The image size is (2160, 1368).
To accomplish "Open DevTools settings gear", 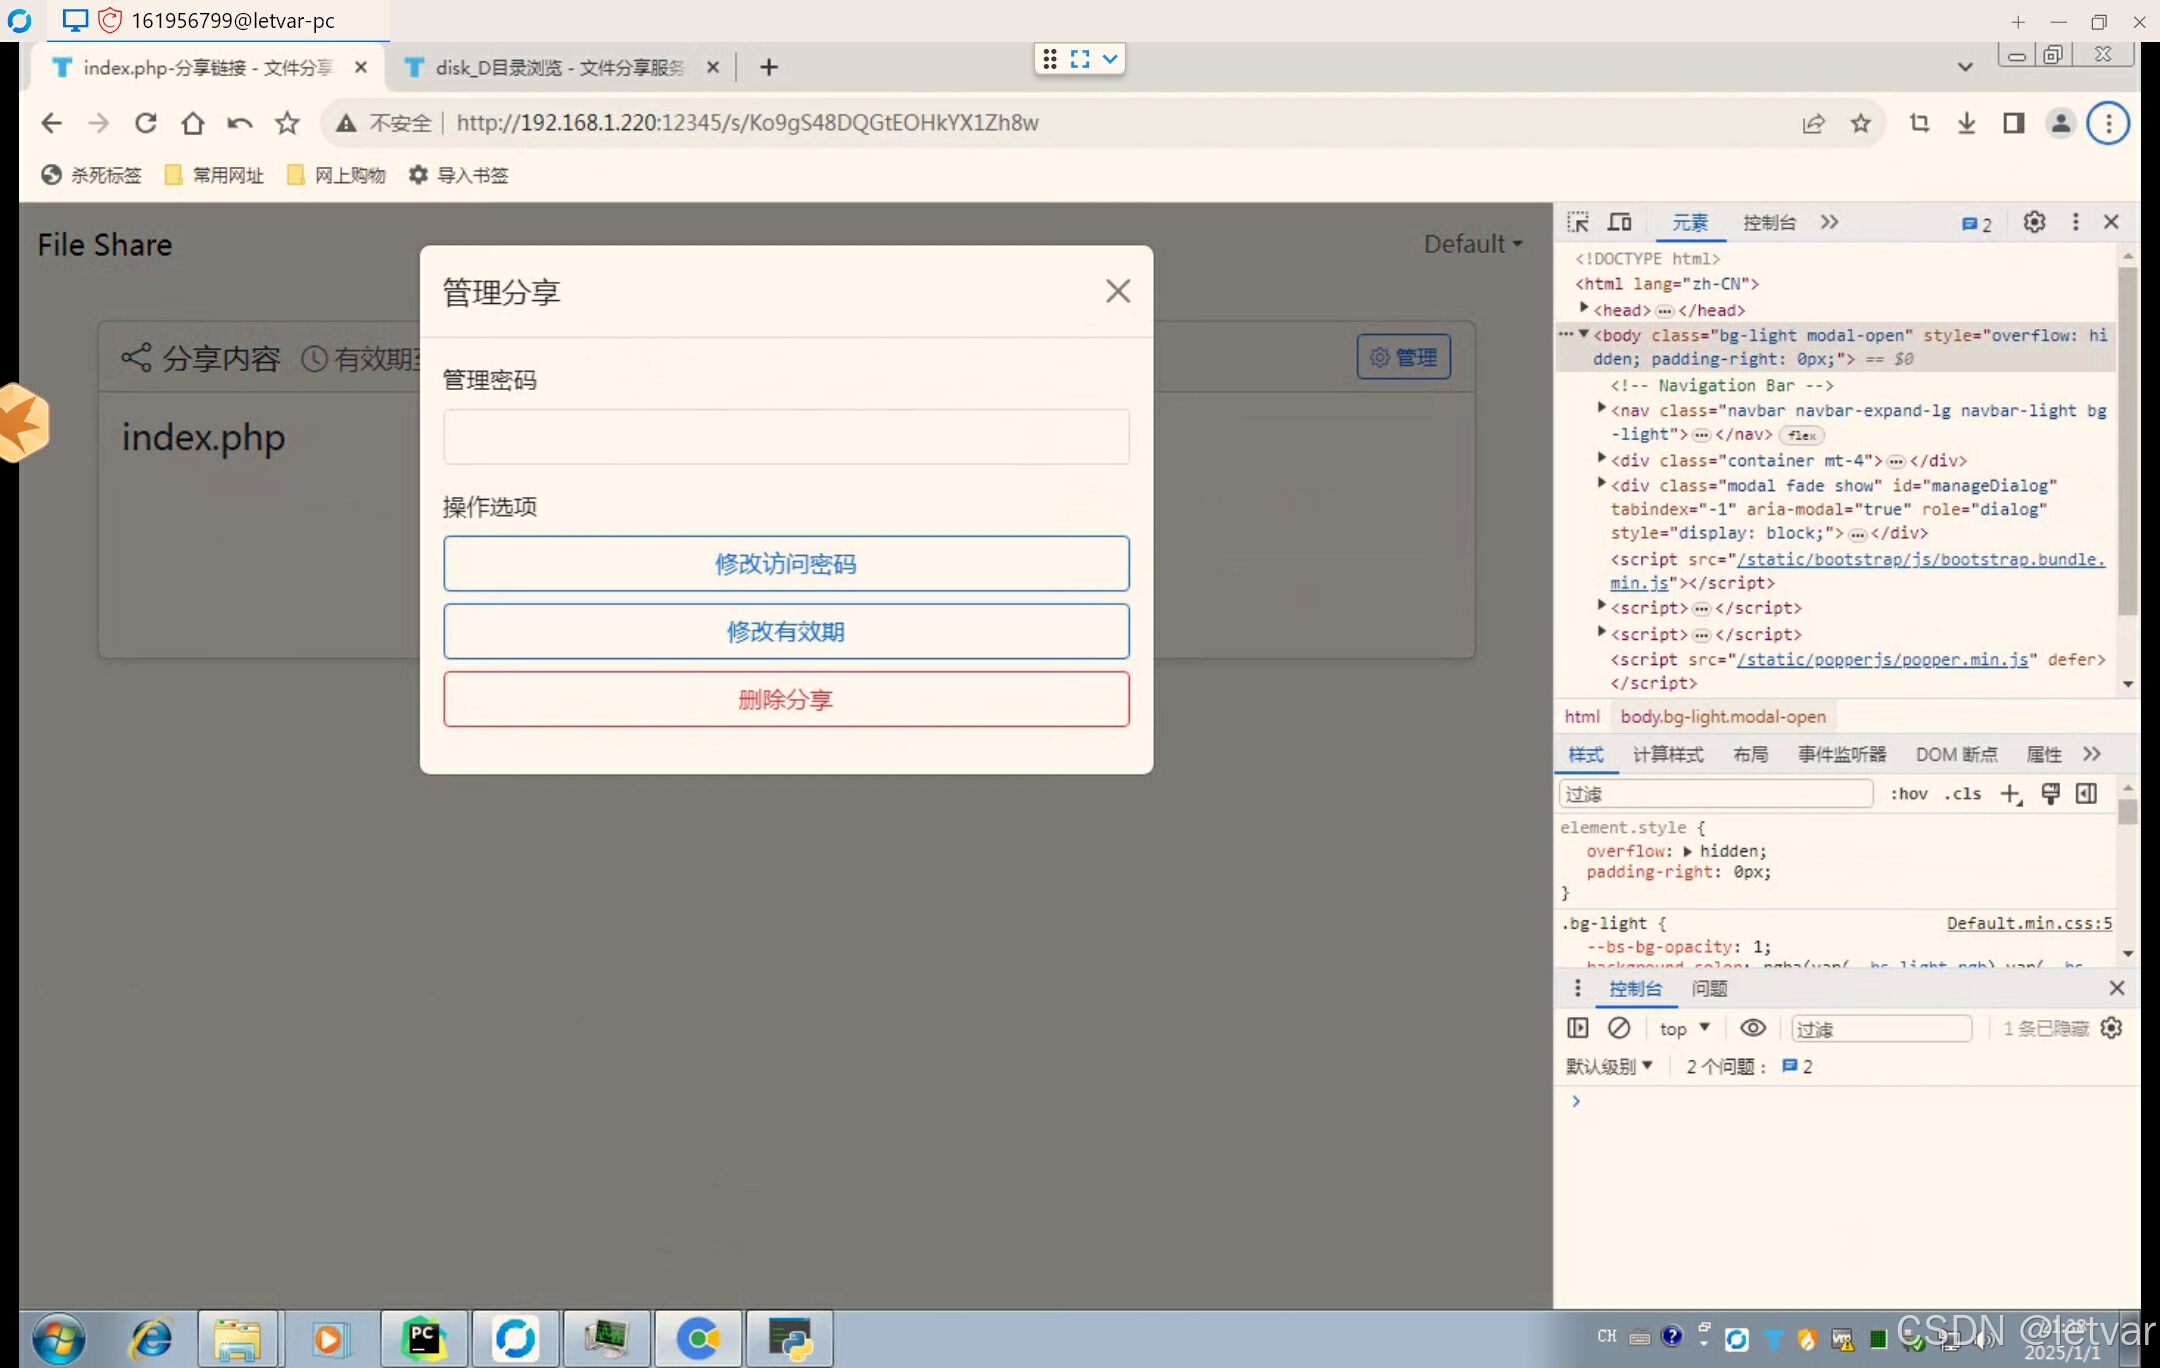I will pyautogui.click(x=2034, y=222).
